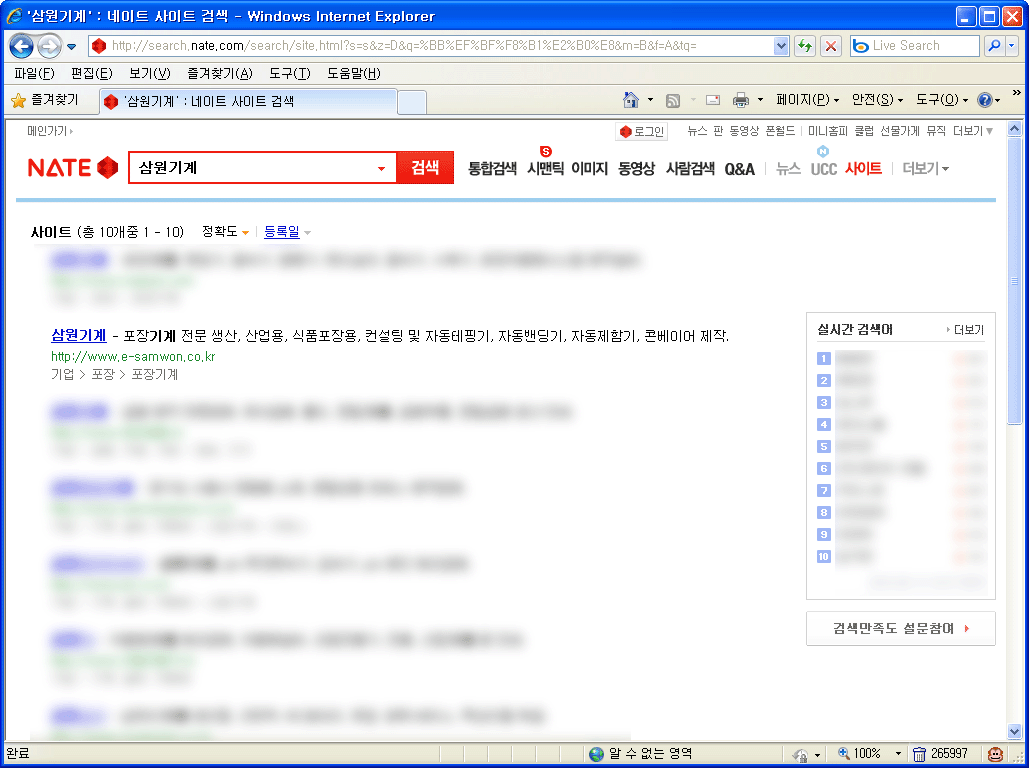Open the 페이지(P) toolbar menu
The image size is (1029, 768).
[807, 100]
